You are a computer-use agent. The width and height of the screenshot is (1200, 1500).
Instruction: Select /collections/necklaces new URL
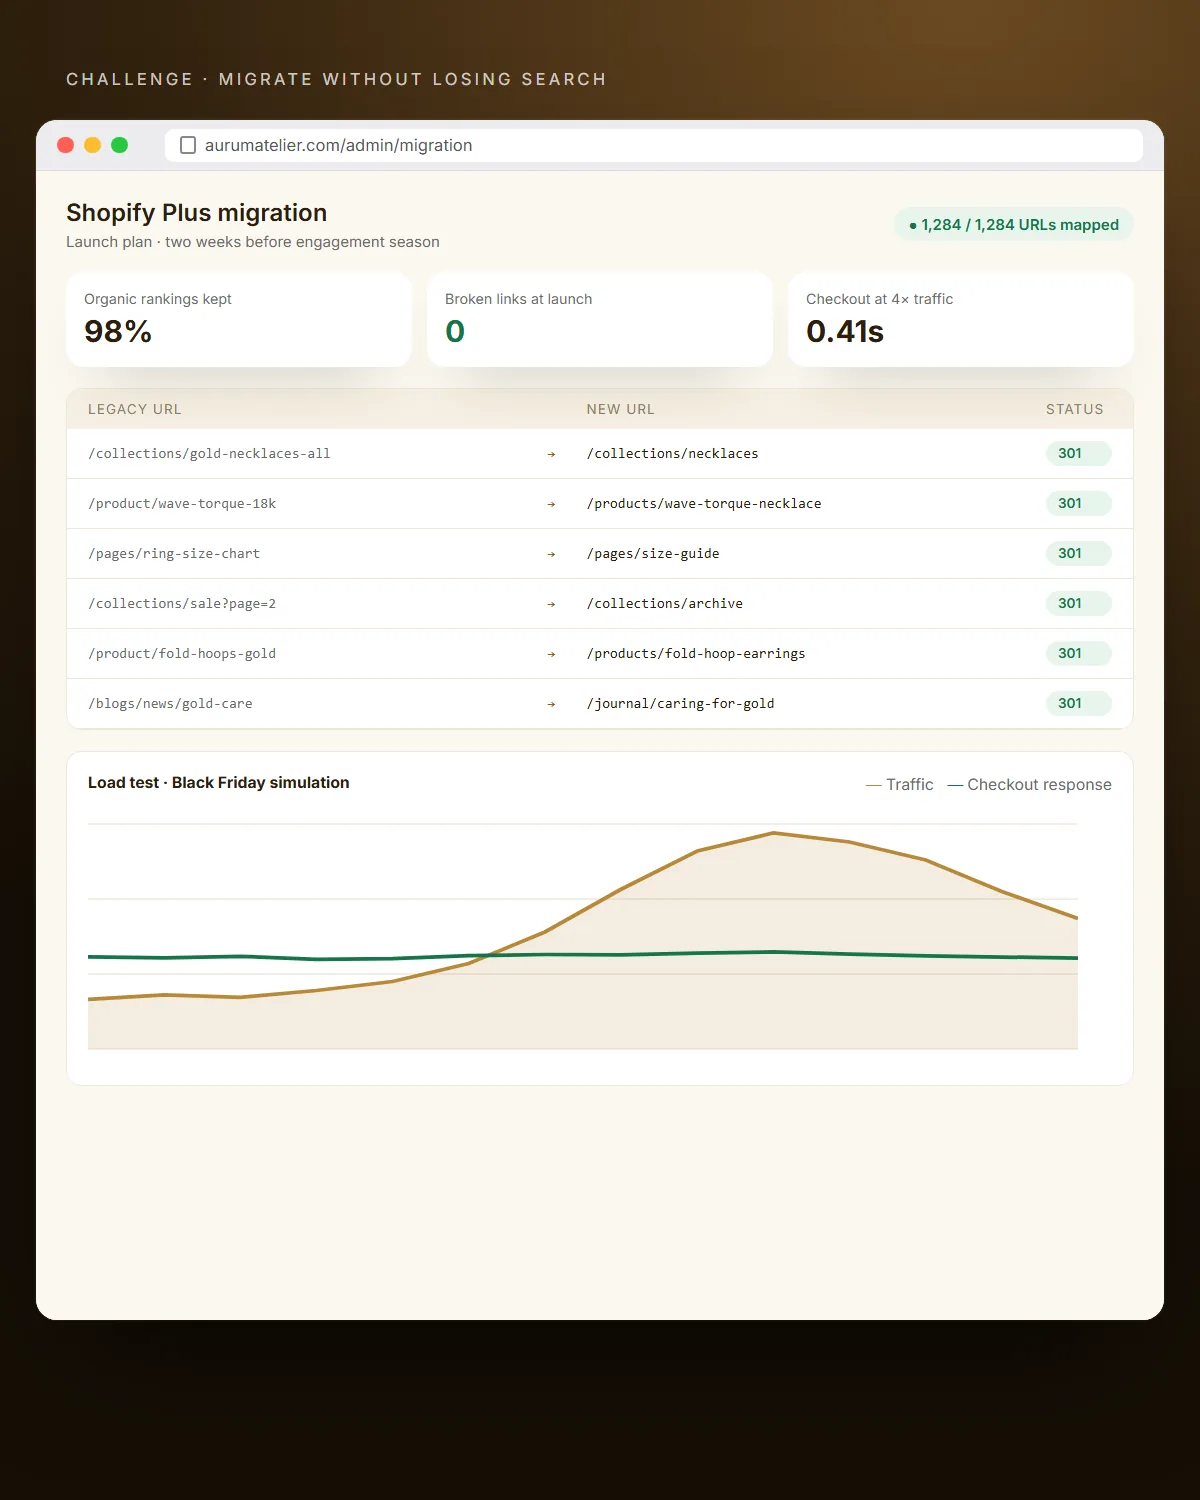[x=672, y=454]
